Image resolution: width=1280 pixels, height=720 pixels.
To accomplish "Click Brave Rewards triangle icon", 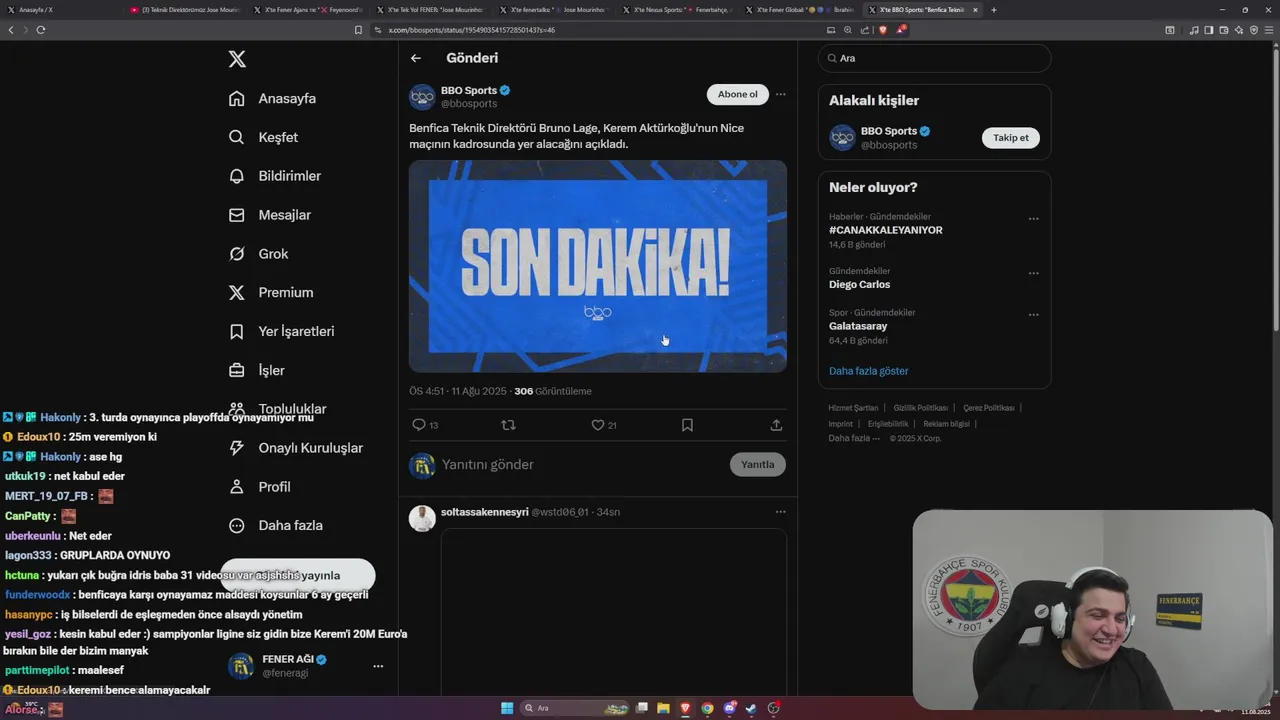I will [900, 30].
